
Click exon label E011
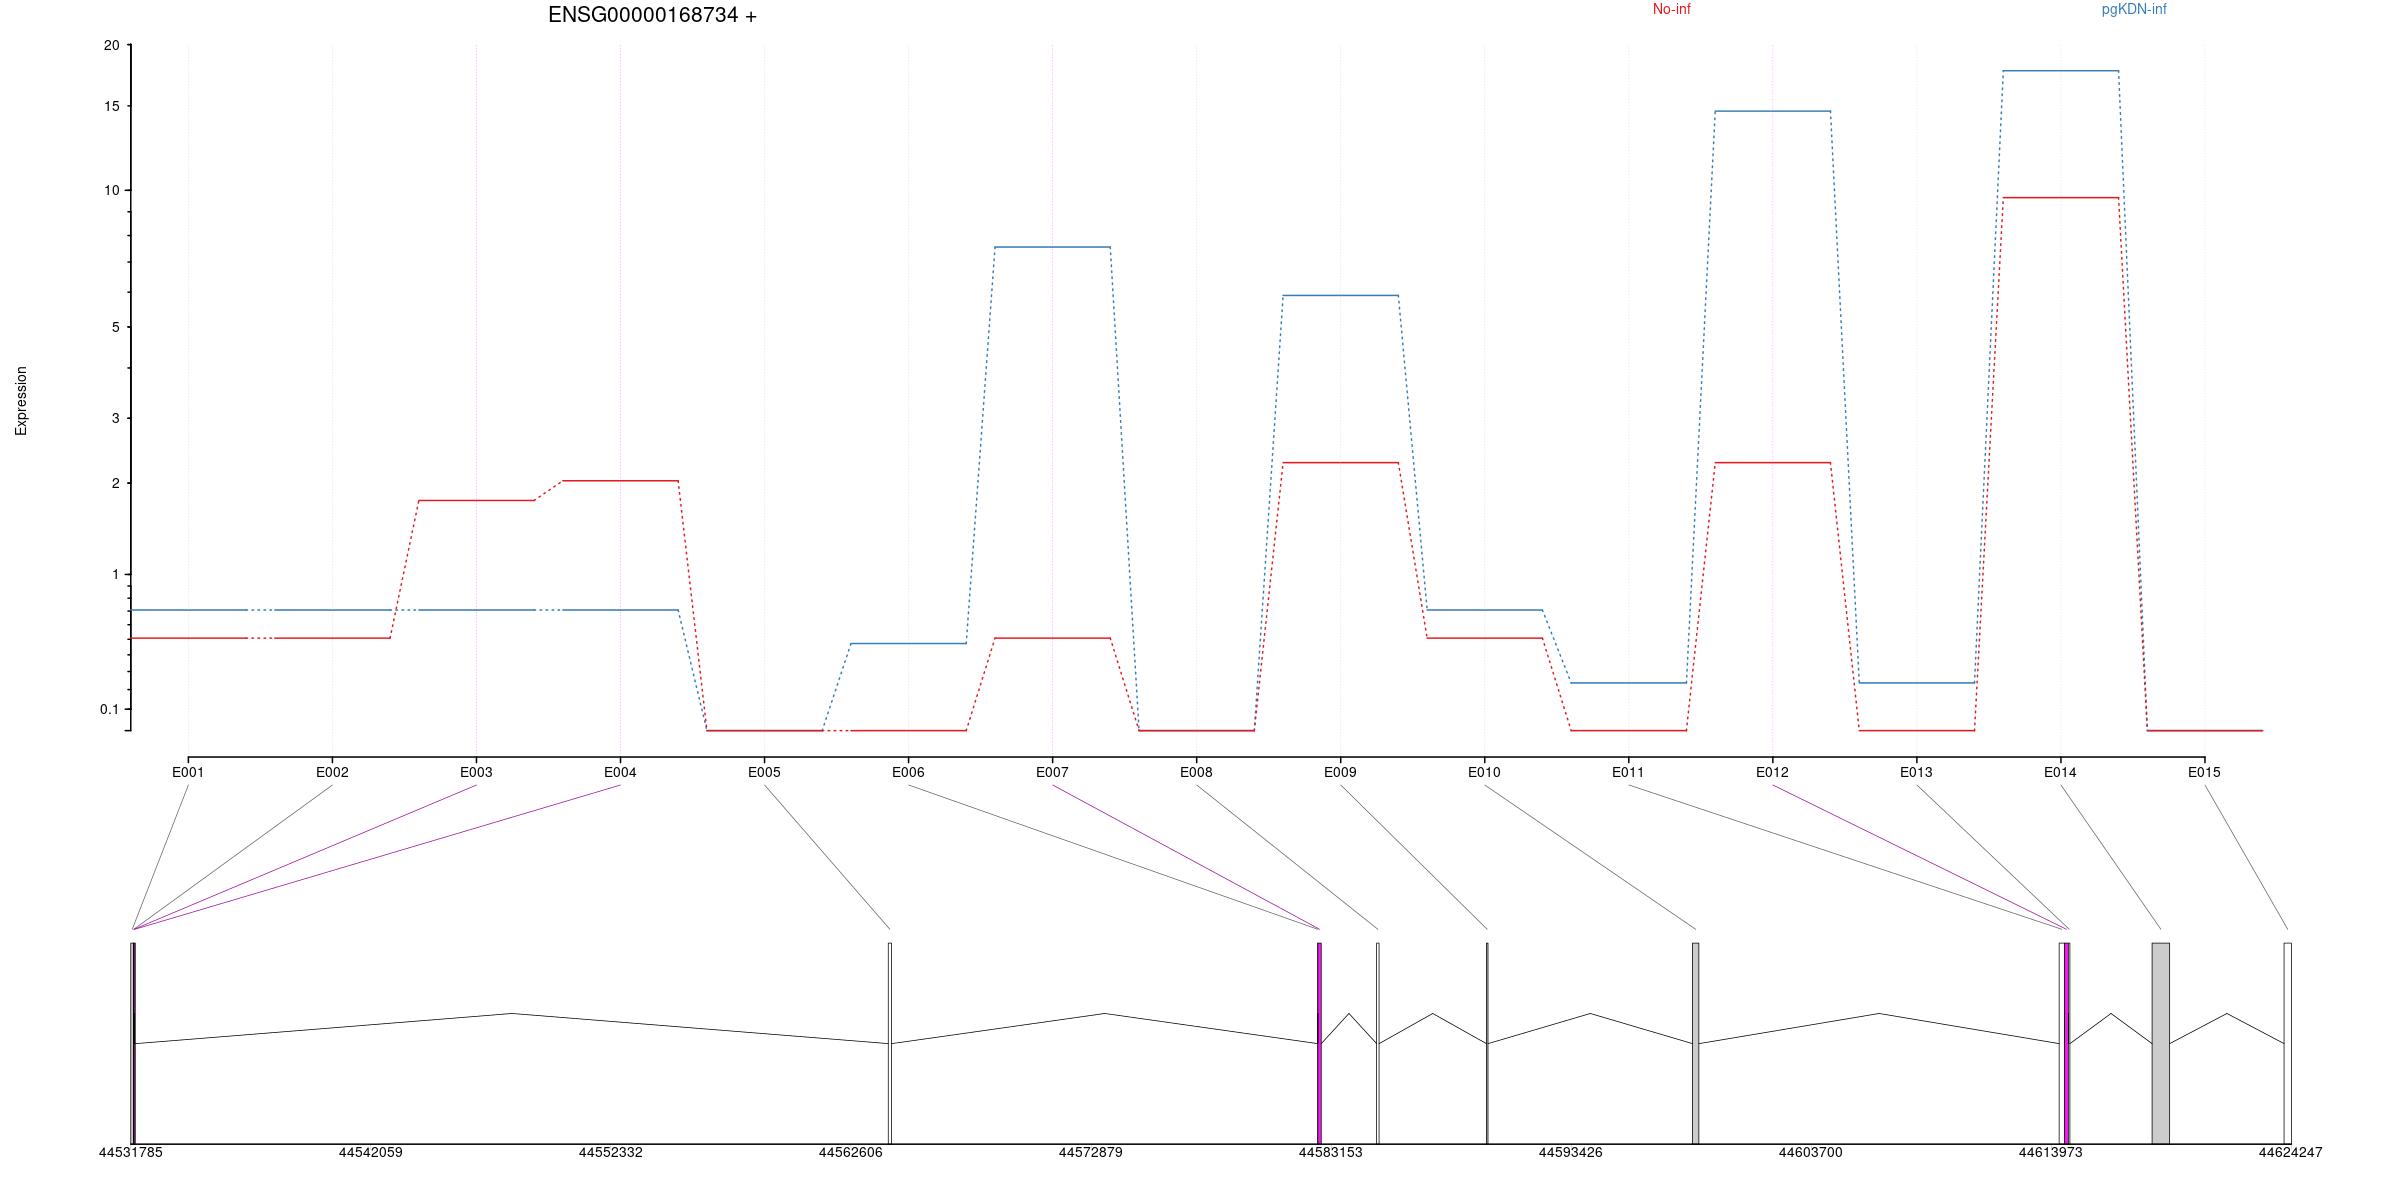1628,772
